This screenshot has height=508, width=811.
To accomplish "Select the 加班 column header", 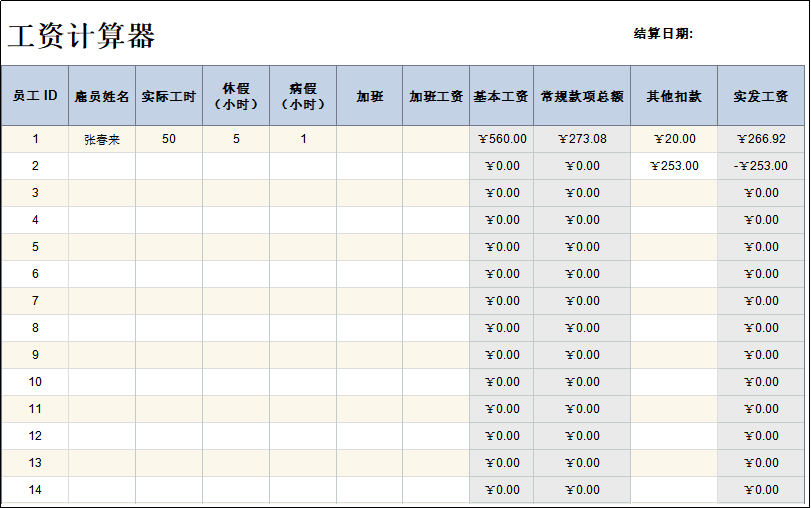I will click(x=369, y=96).
